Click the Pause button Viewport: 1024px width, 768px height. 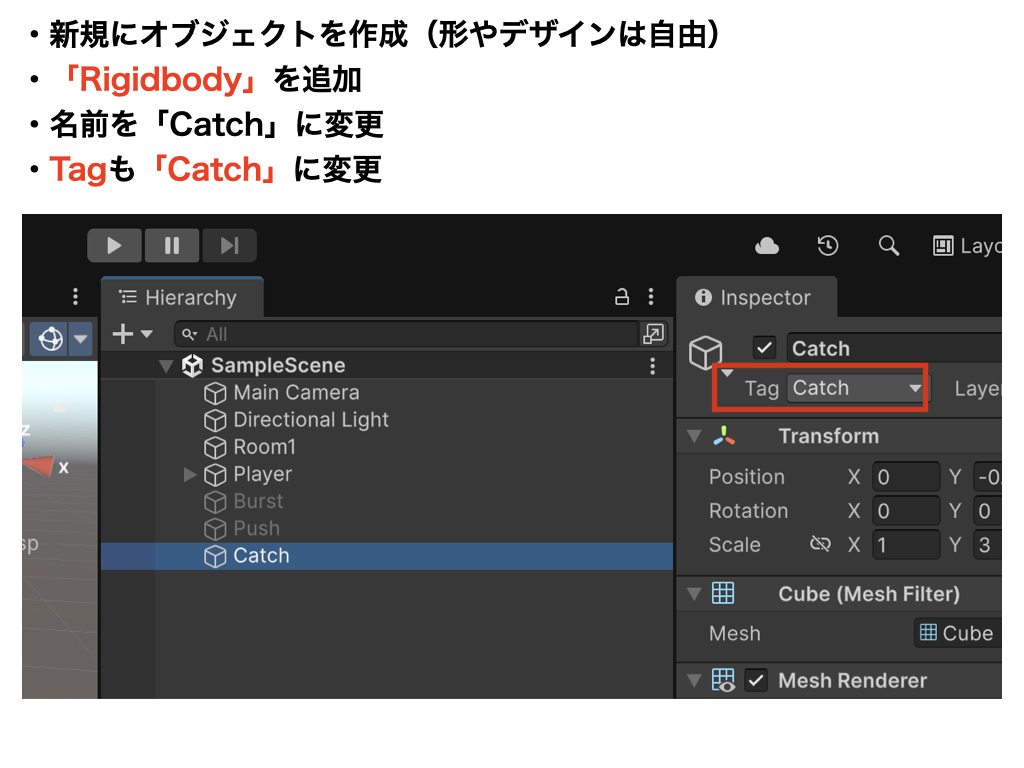tap(172, 246)
